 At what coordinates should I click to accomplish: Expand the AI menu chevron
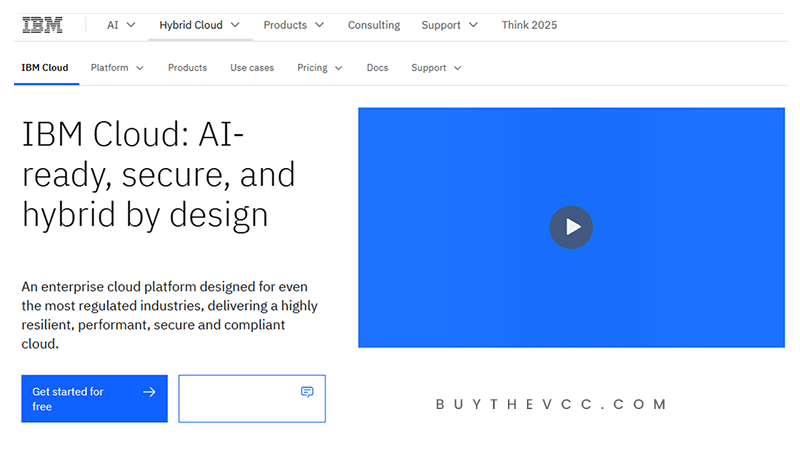pos(131,25)
